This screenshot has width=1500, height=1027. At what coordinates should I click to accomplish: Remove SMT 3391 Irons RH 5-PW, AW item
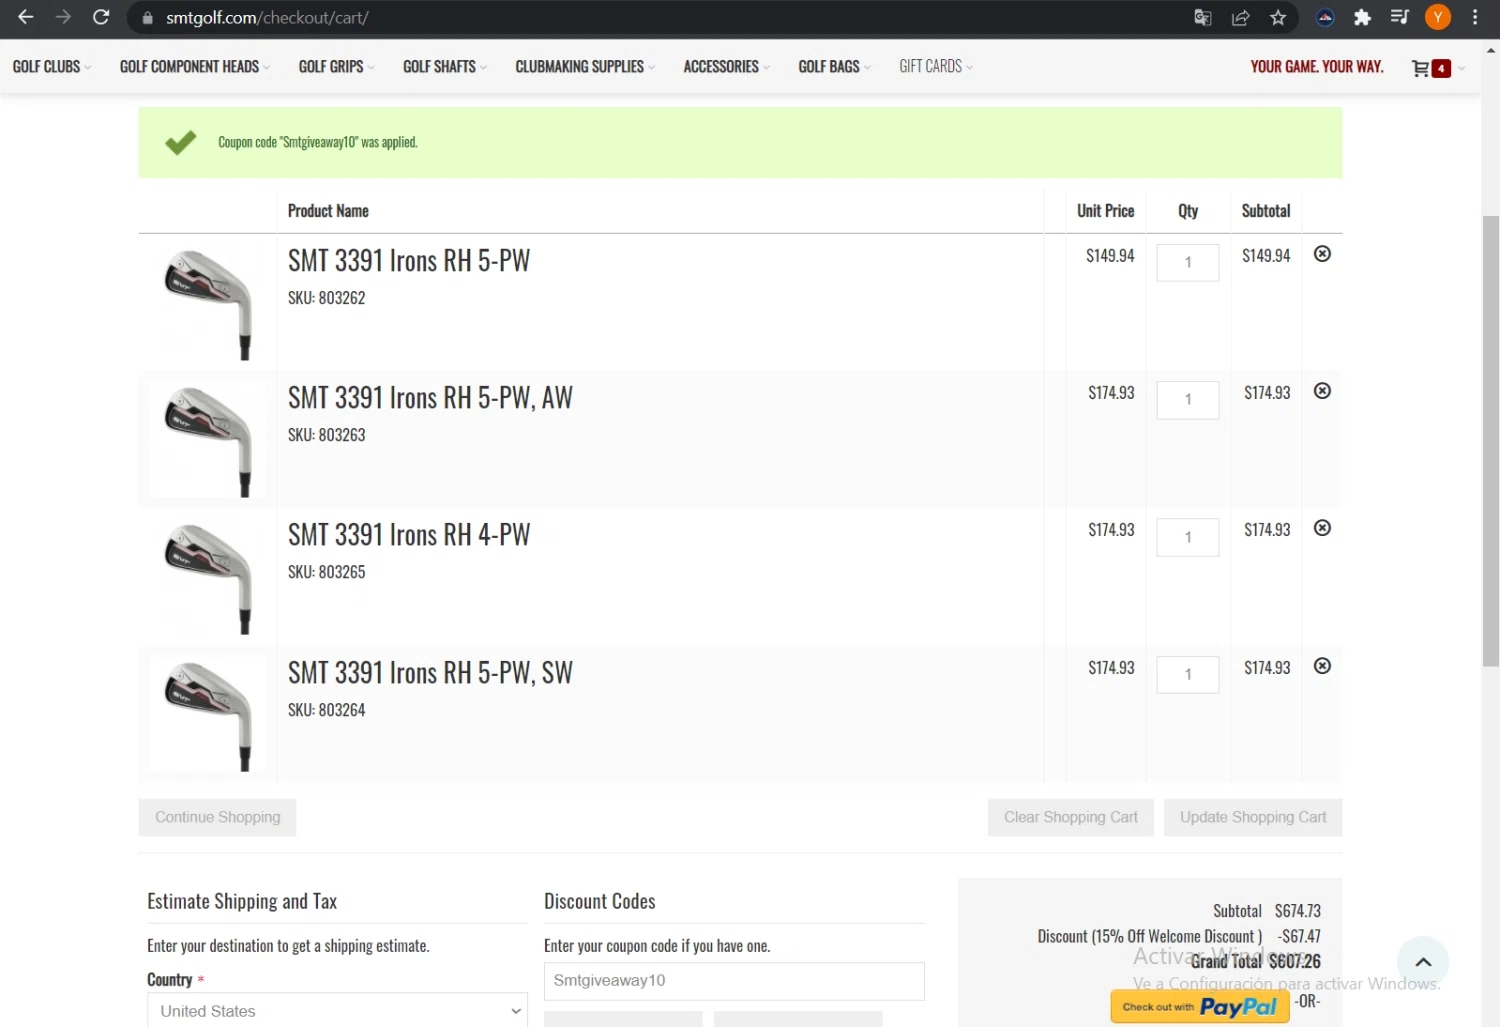coord(1322,391)
